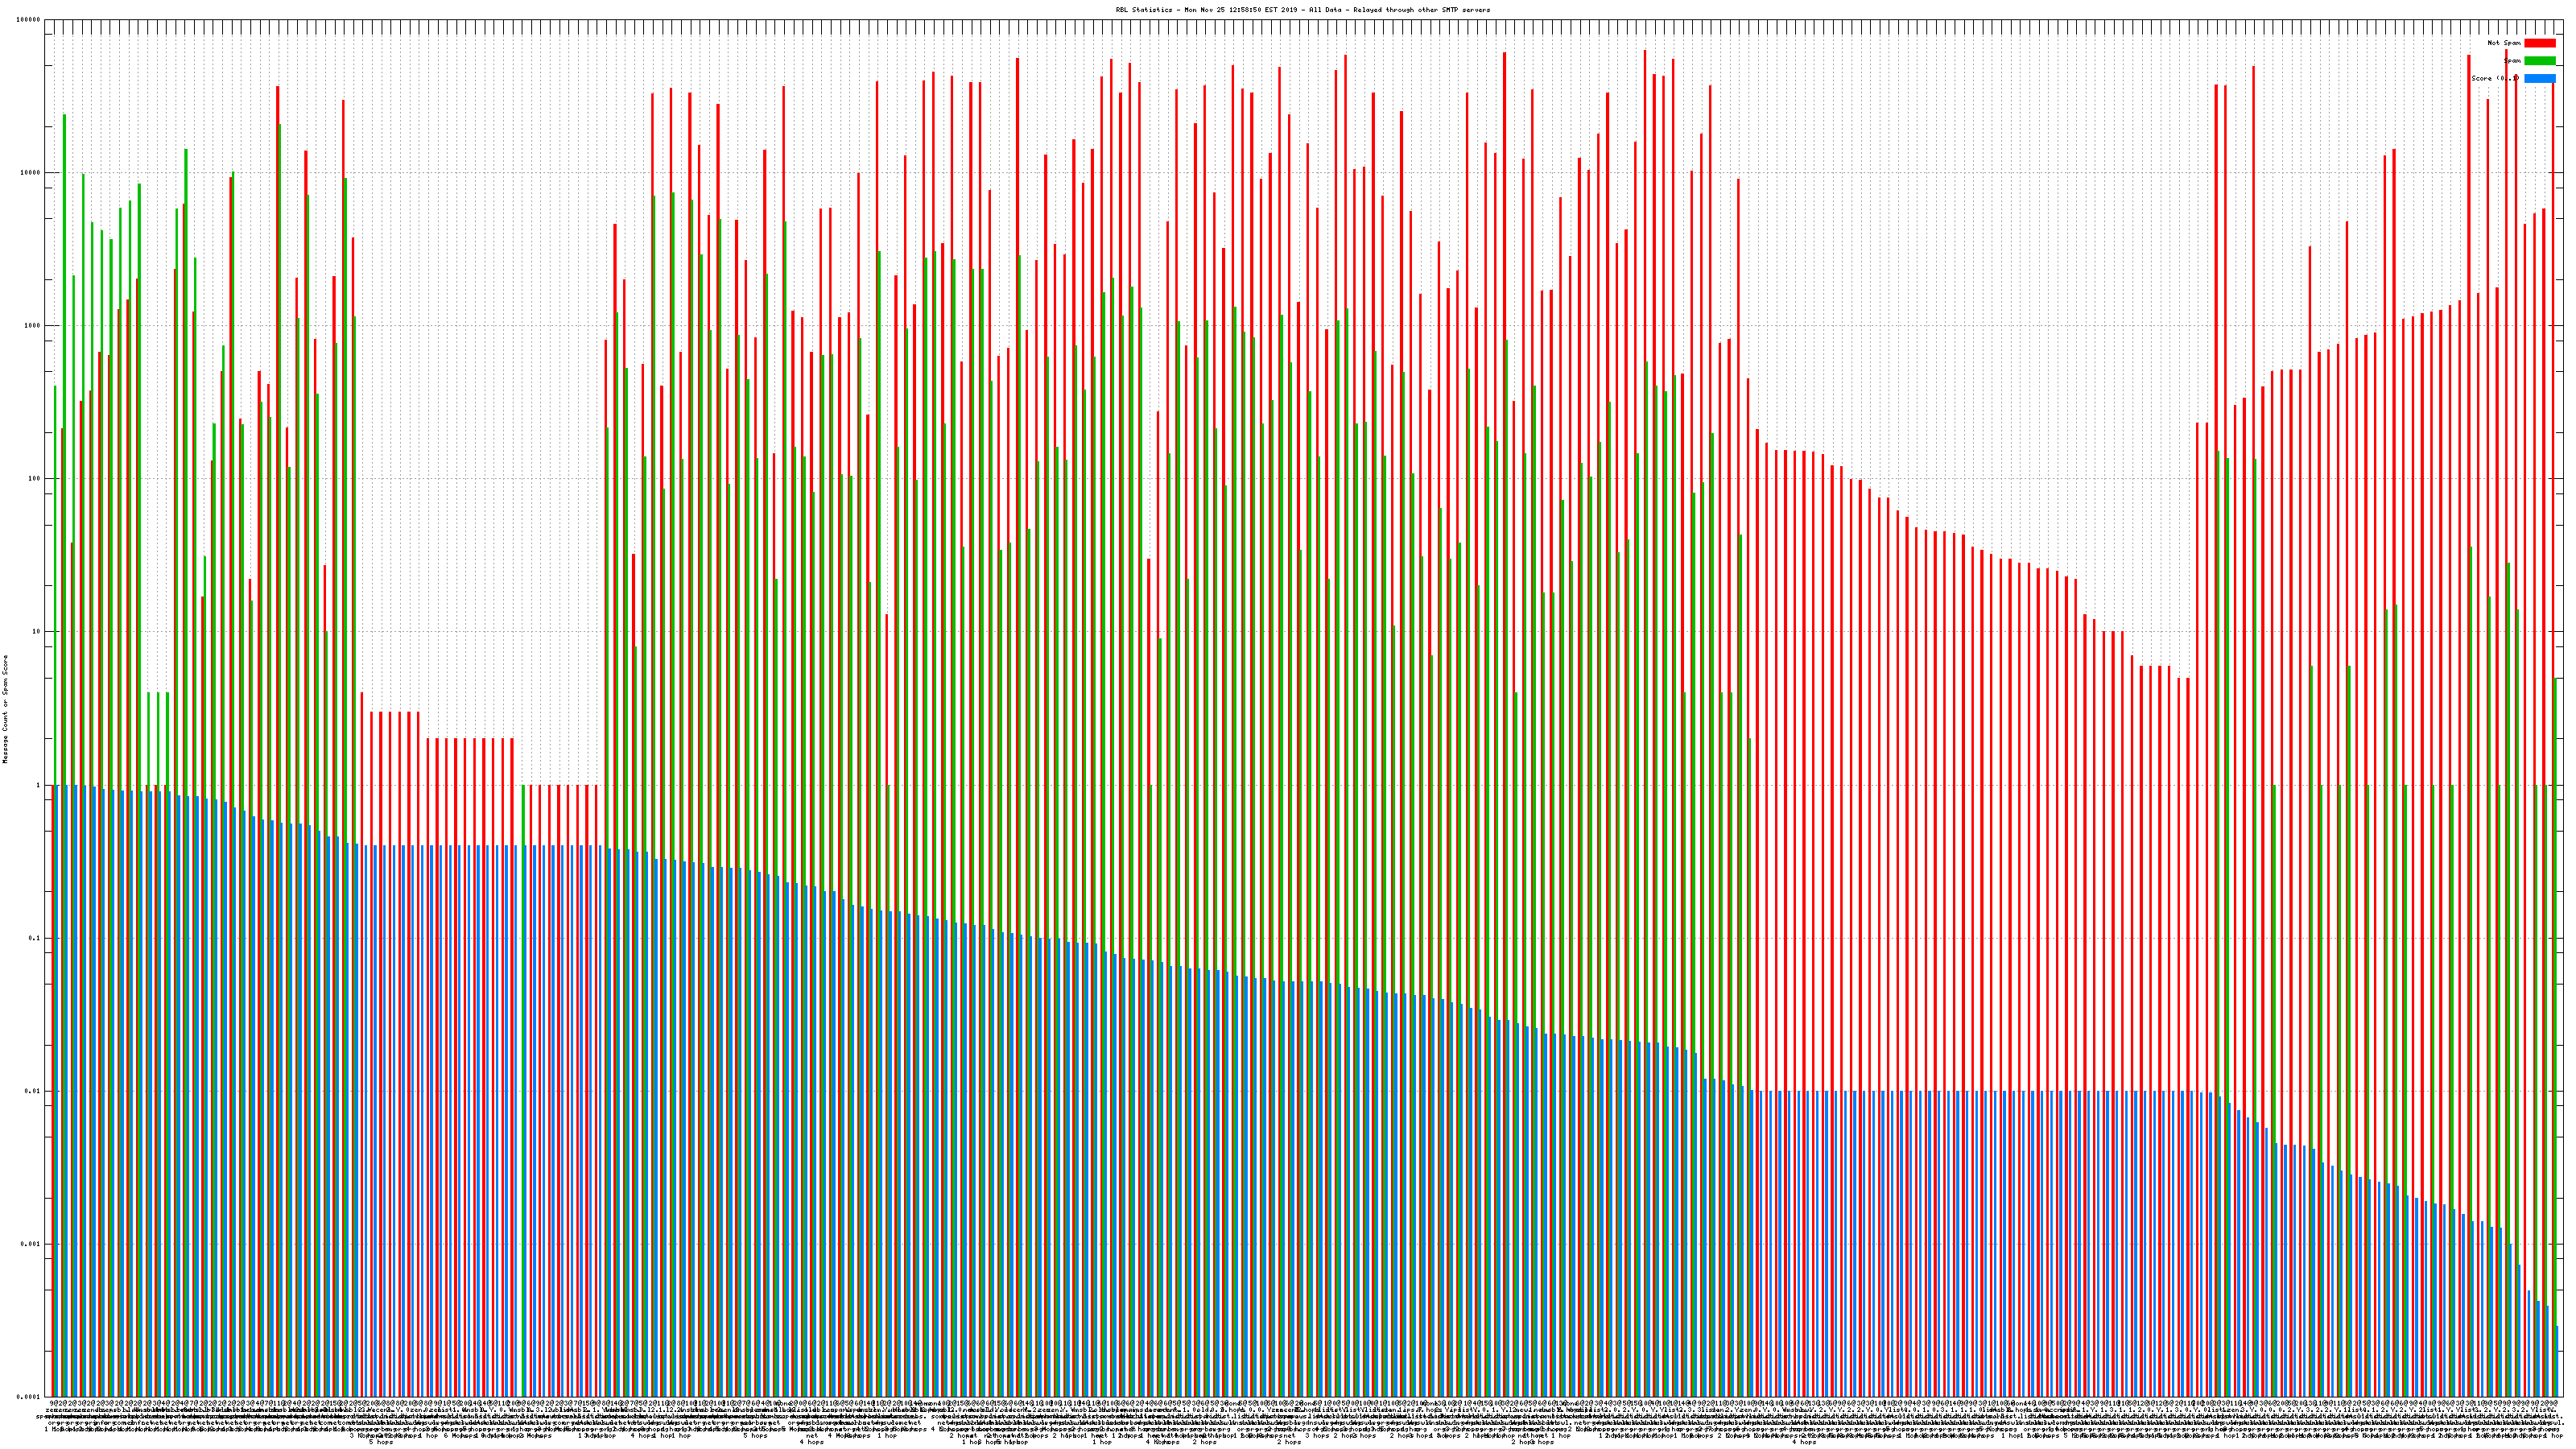Click the 10 y-axis tick label
The height and width of the screenshot is (1449, 2576).
pyautogui.click(x=36, y=632)
